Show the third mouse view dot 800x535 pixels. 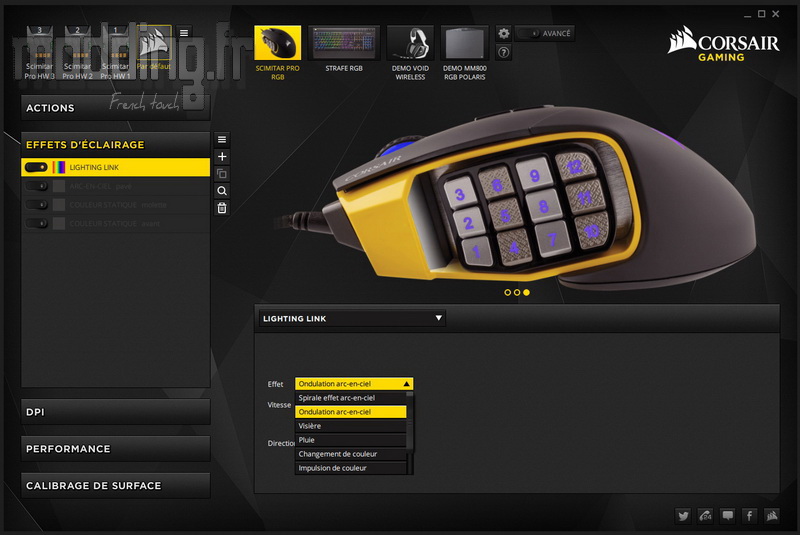tap(527, 293)
